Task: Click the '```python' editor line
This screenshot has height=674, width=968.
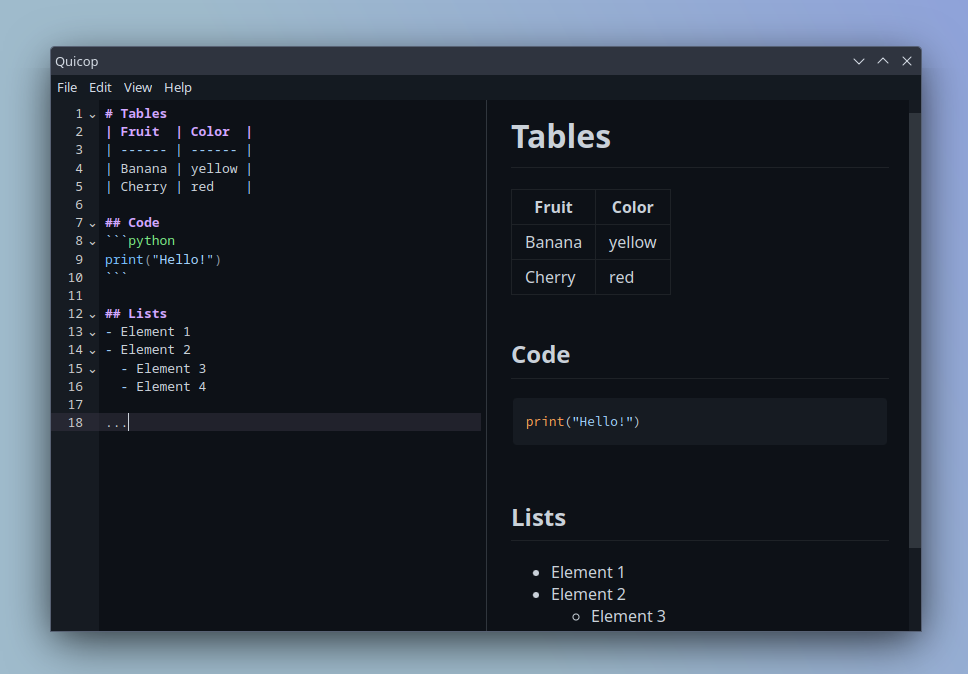Action: (x=140, y=241)
